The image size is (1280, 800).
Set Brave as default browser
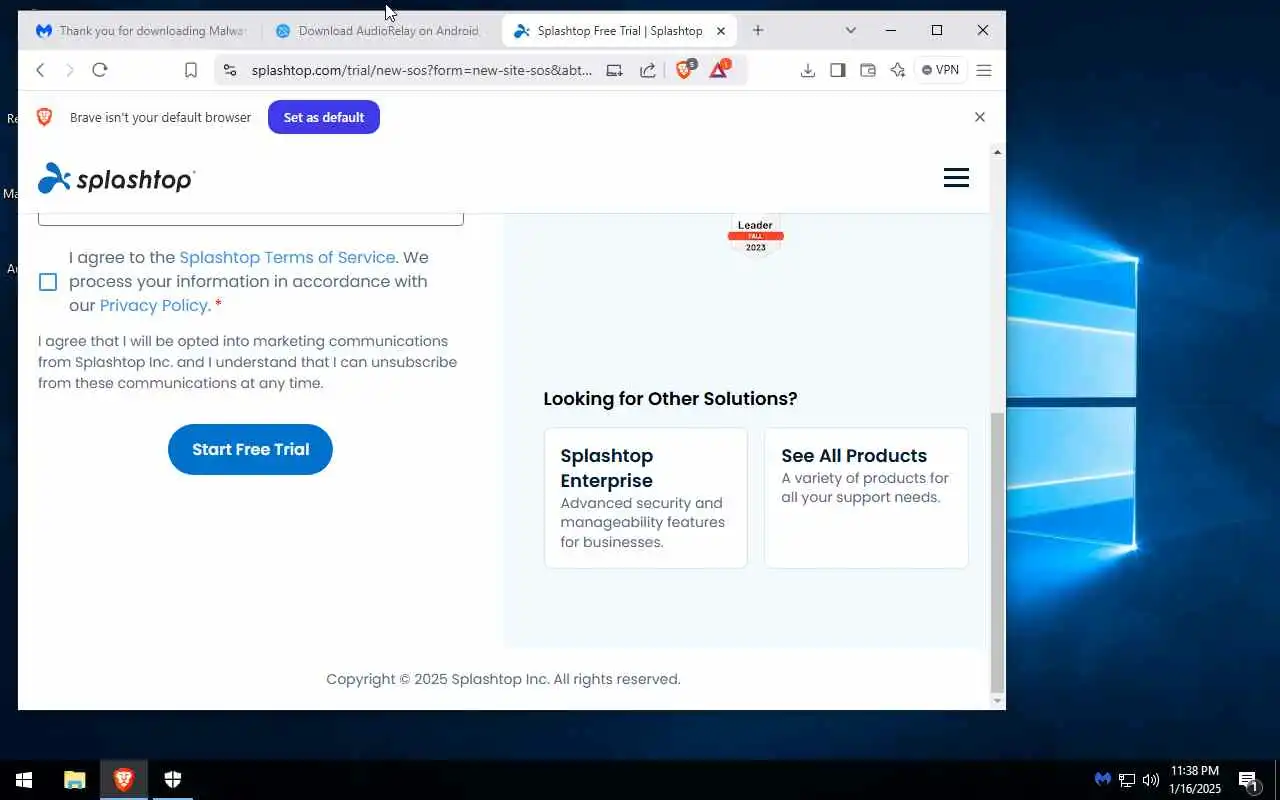pos(324,117)
